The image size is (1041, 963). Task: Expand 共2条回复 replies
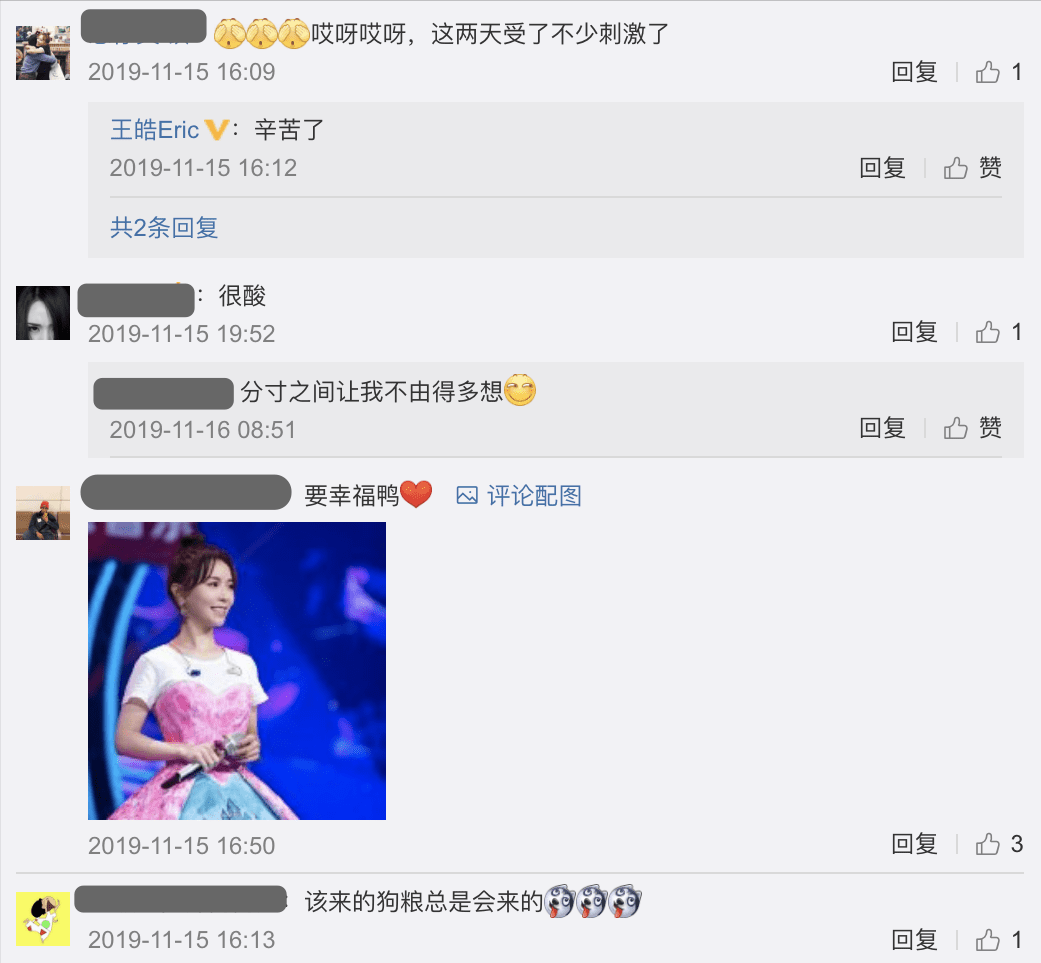164,228
